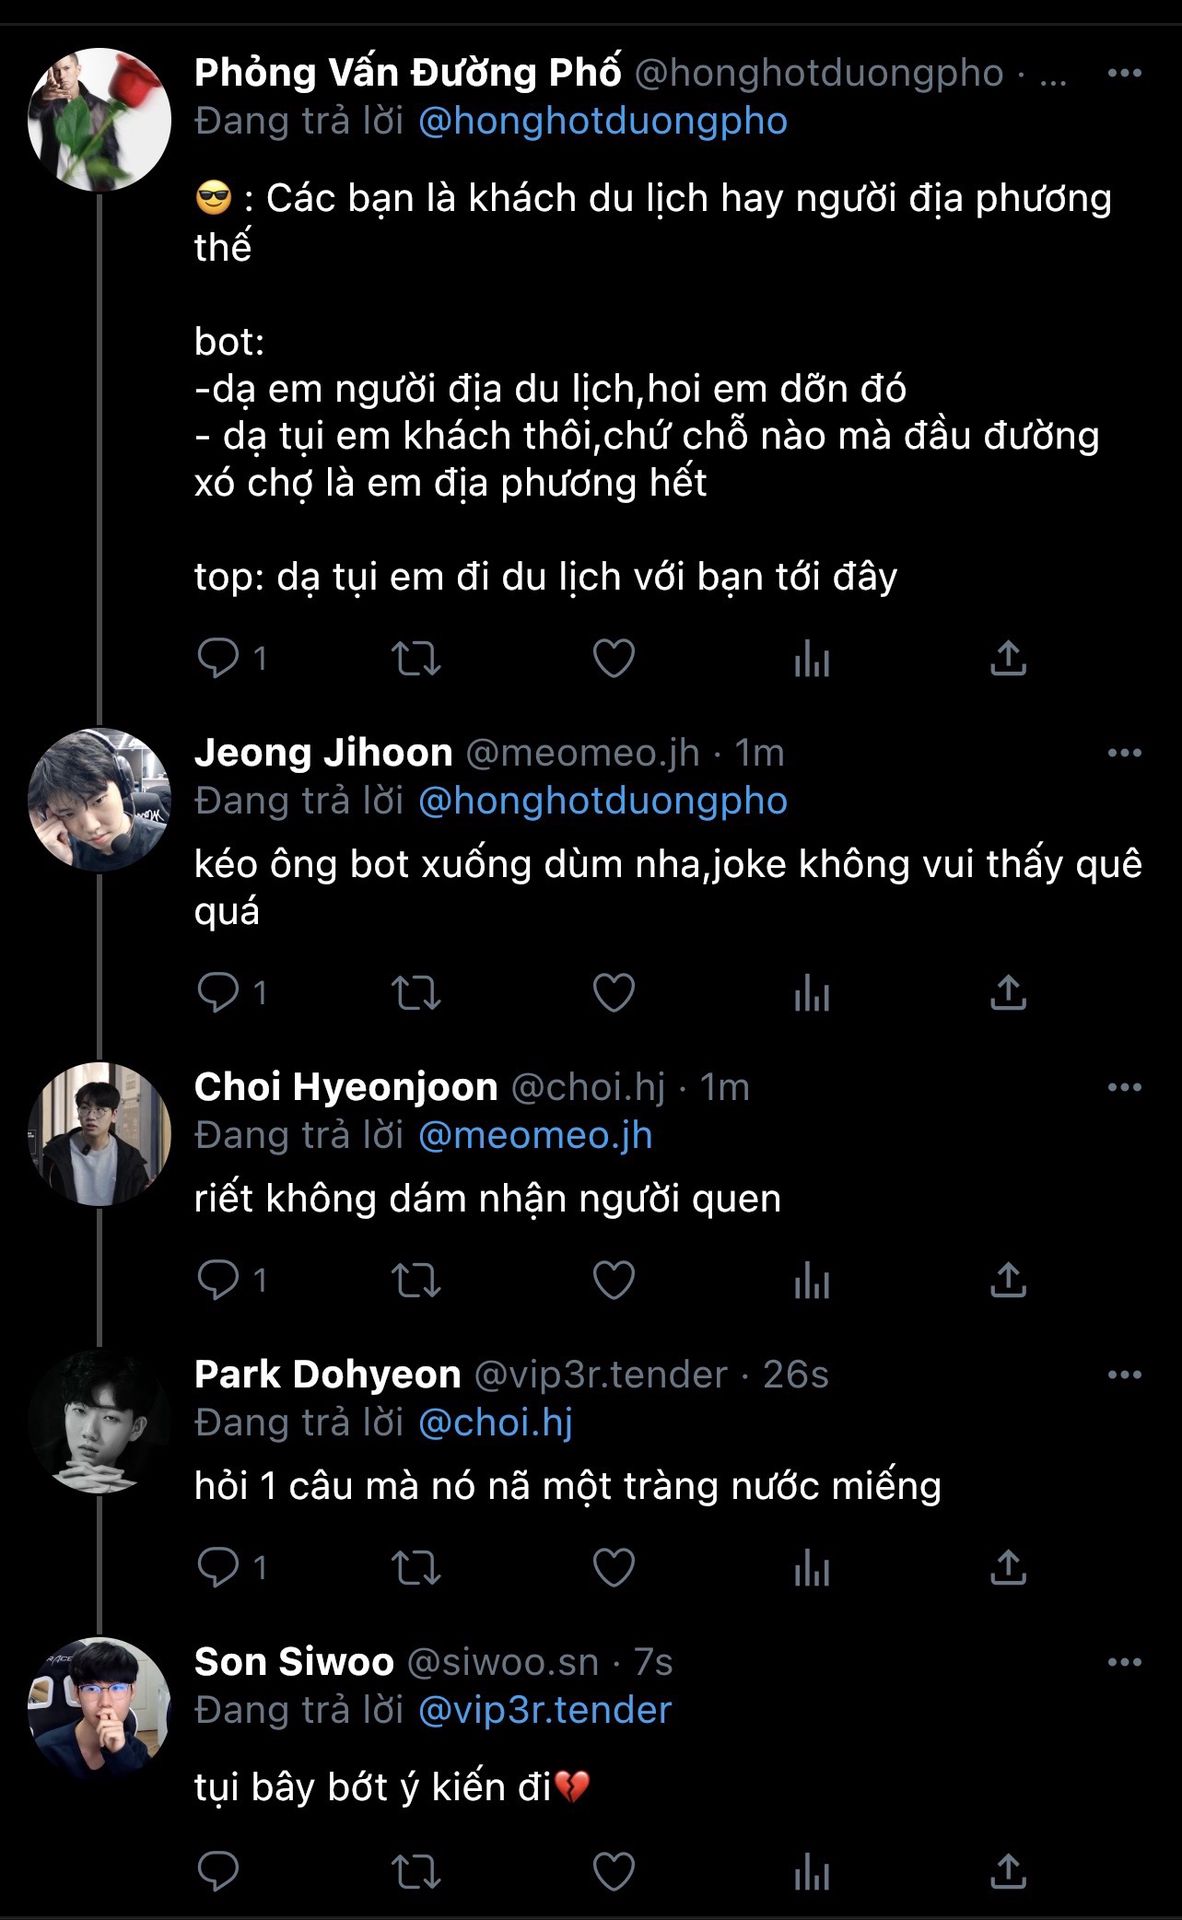Reply to Park Dohyeon's tweet
The width and height of the screenshot is (1182, 1920).
point(218,1567)
